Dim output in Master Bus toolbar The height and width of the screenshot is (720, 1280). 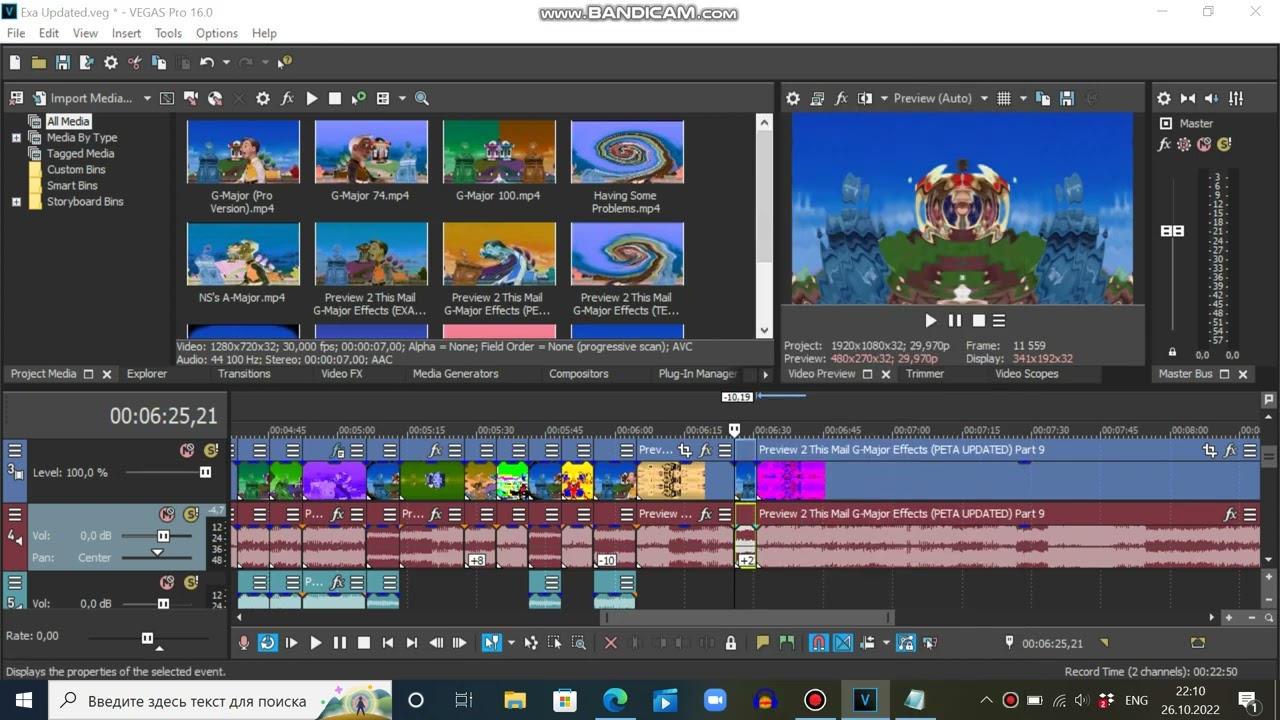pyautogui.click(x=1212, y=98)
